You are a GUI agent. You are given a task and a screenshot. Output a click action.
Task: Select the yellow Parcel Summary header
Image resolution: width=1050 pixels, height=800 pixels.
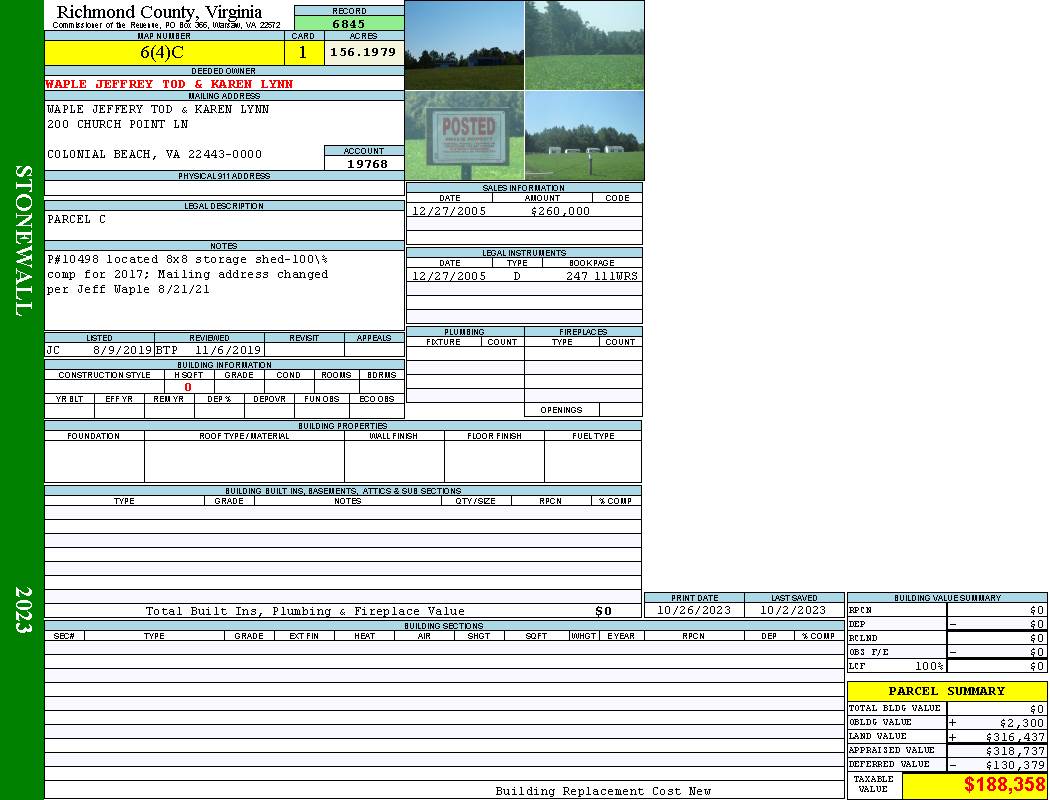946,691
